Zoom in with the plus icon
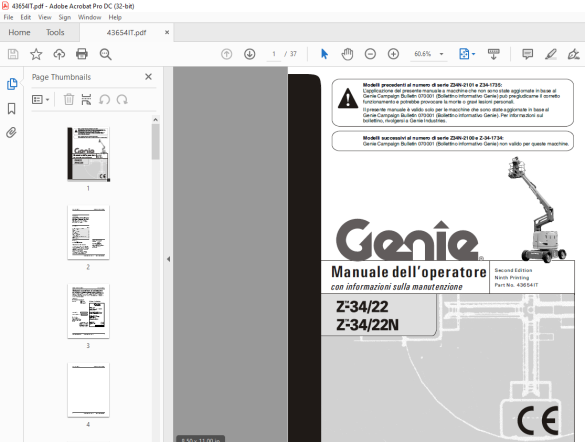Screen dimensions: 585x442 pyautogui.click(x=393, y=54)
